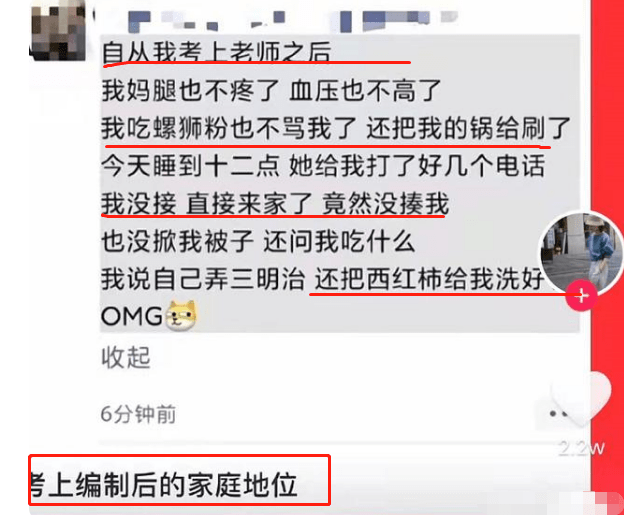Like the comment with the heart icon
This screenshot has height=515, width=624.
coord(583,398)
